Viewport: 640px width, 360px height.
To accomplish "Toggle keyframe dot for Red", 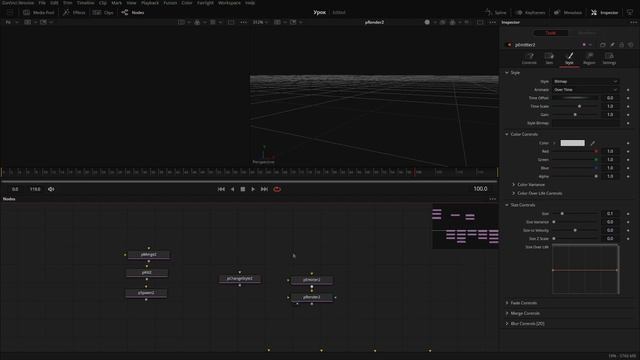I will [x=628, y=151].
